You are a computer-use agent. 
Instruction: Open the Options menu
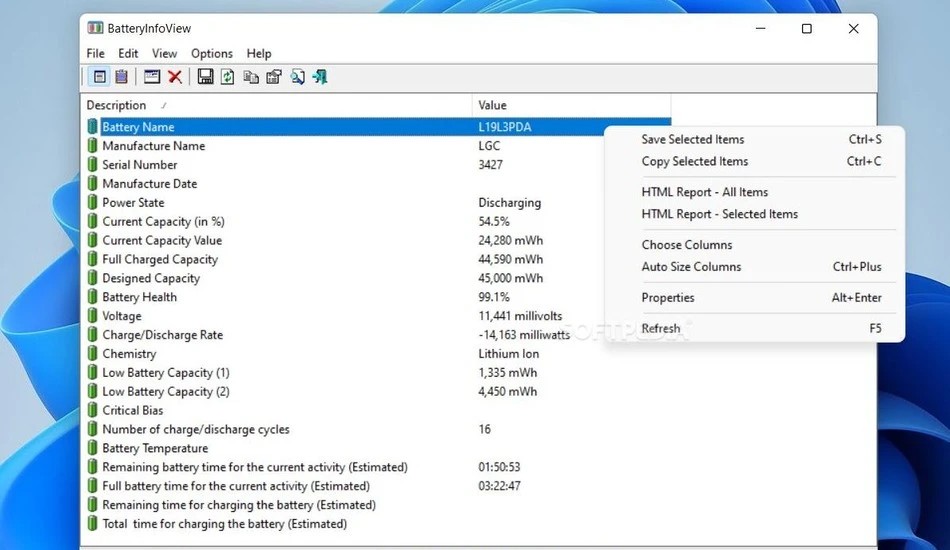pyautogui.click(x=212, y=53)
